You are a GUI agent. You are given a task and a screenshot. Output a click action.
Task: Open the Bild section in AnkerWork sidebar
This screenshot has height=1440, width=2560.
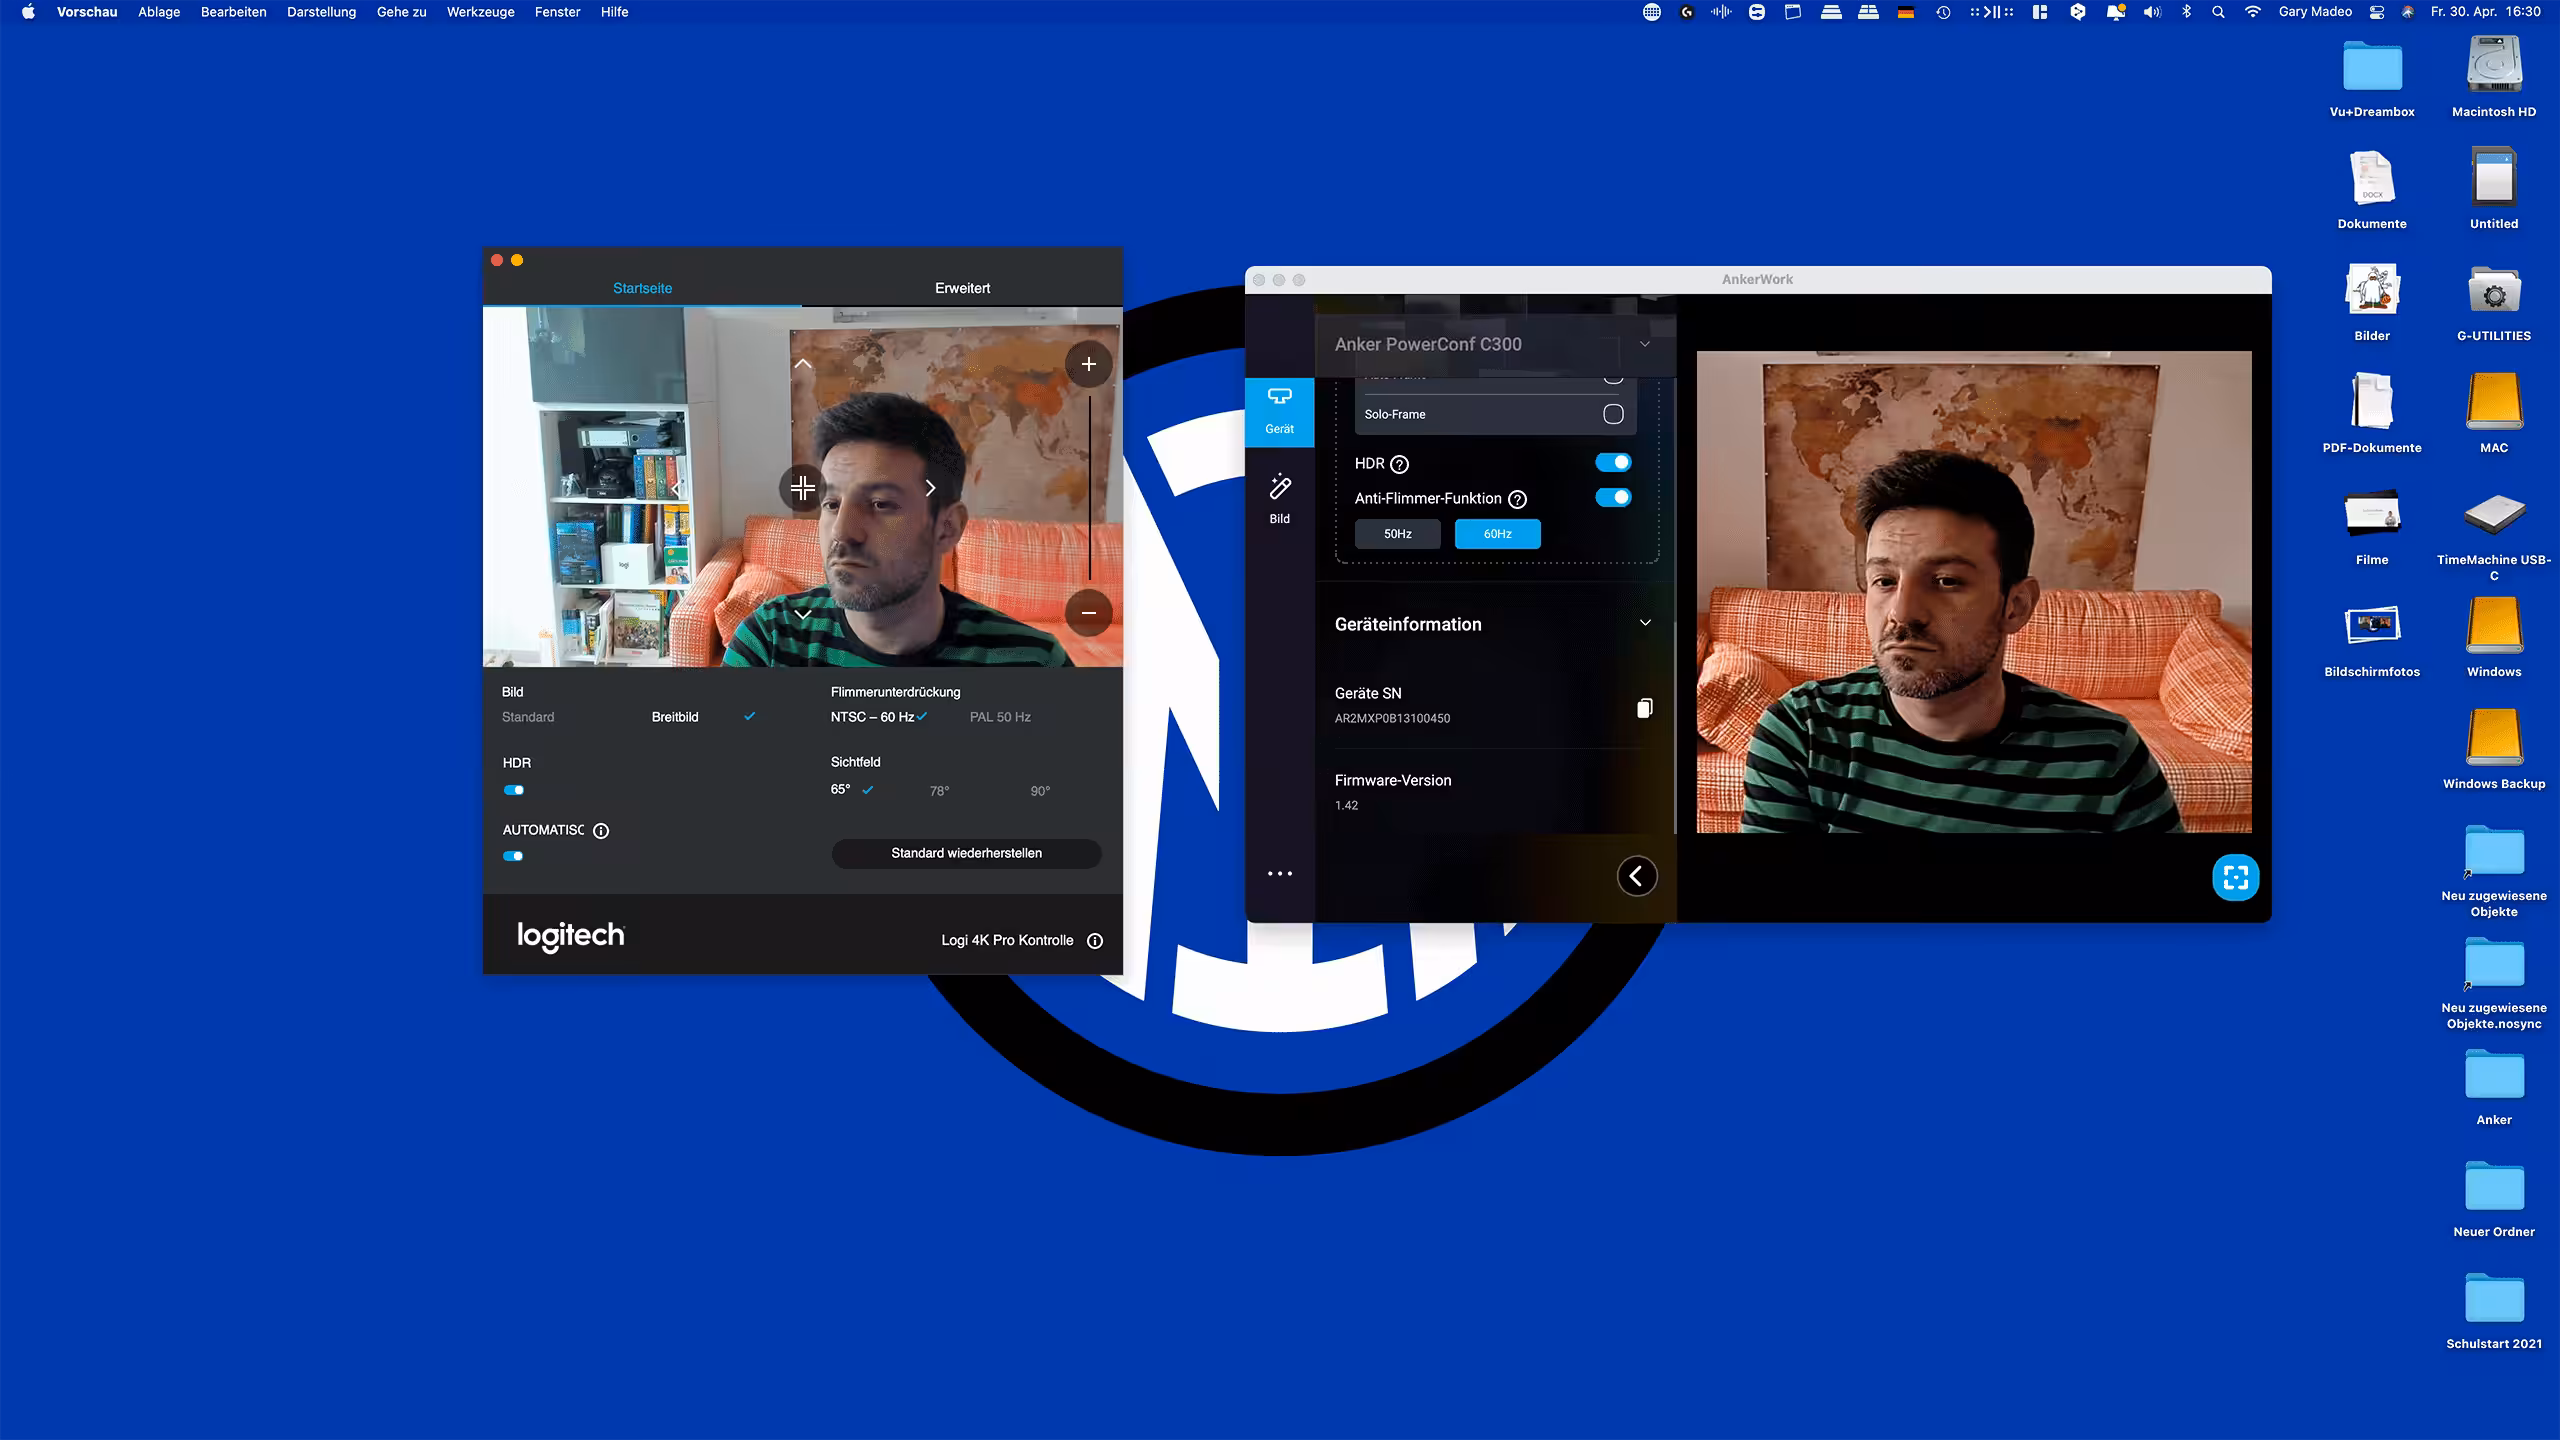pyautogui.click(x=1279, y=498)
